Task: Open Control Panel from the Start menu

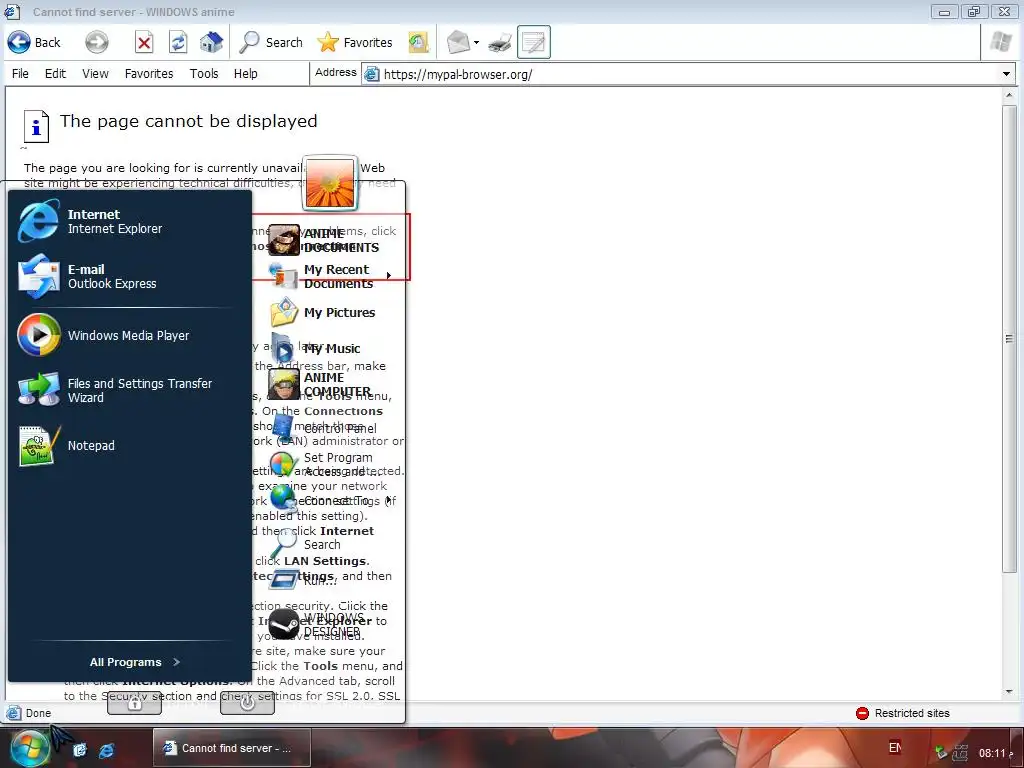Action: click(x=330, y=428)
